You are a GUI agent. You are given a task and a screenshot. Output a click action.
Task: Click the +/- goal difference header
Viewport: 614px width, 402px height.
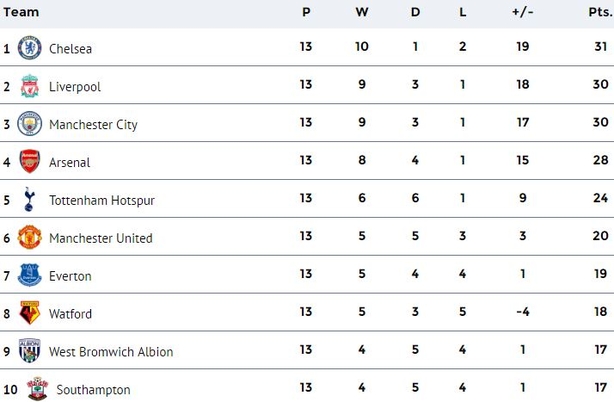(522, 12)
